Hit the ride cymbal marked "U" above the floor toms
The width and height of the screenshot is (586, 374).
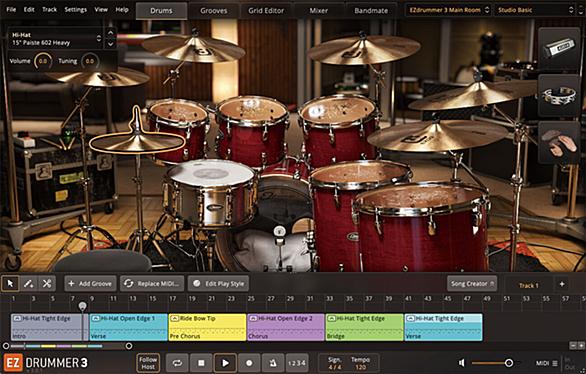(437, 136)
